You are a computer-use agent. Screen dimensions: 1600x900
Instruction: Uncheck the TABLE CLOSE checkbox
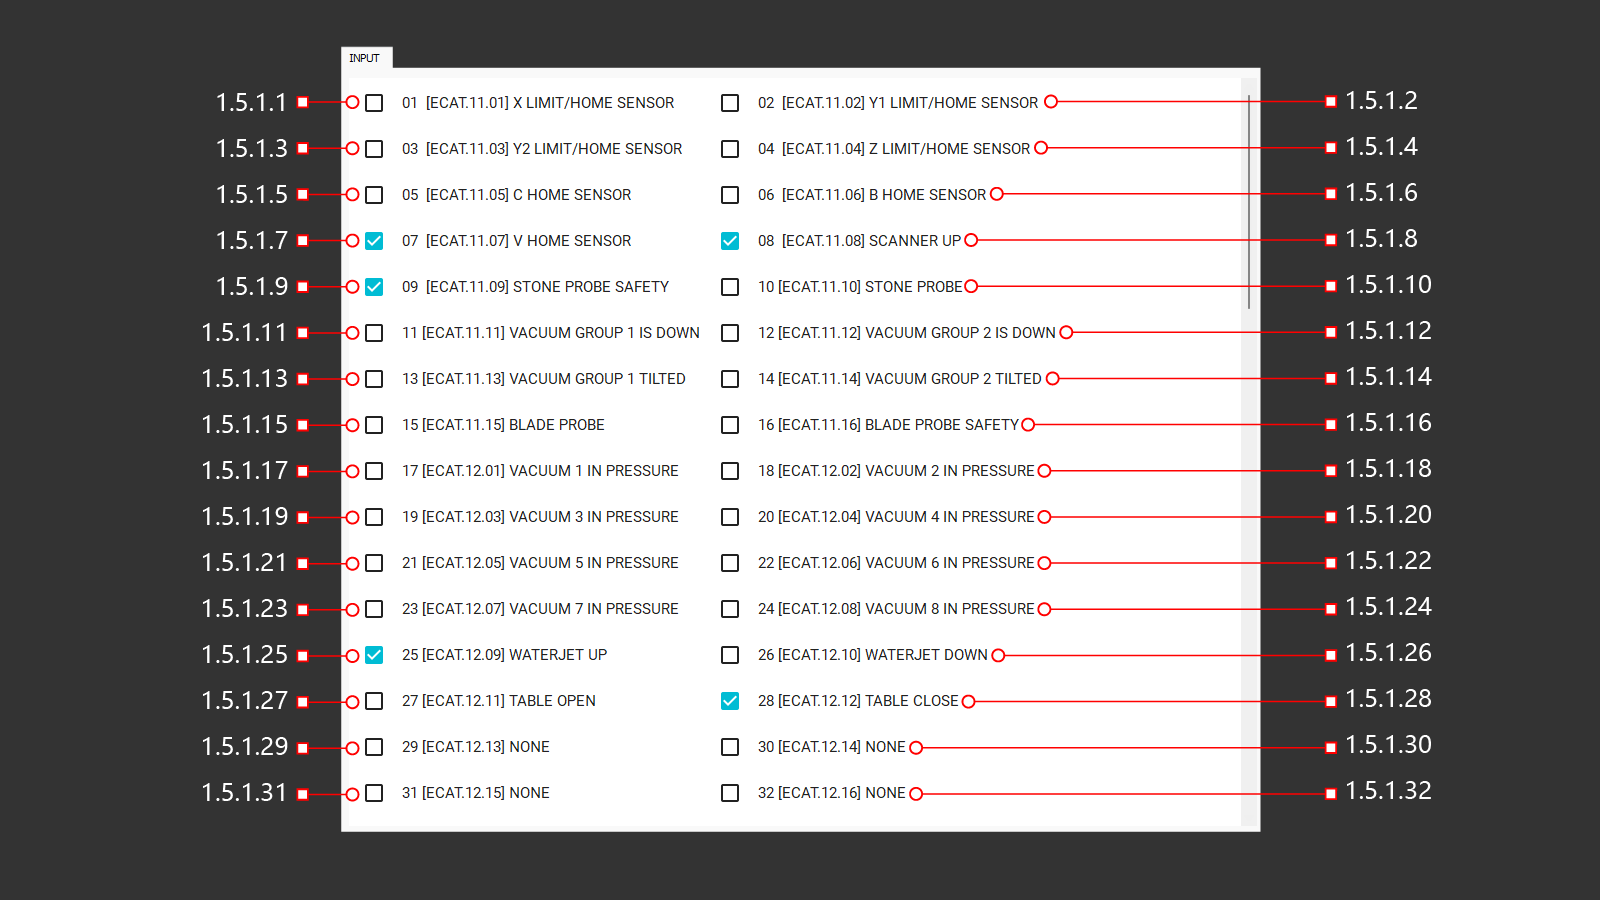pos(730,701)
